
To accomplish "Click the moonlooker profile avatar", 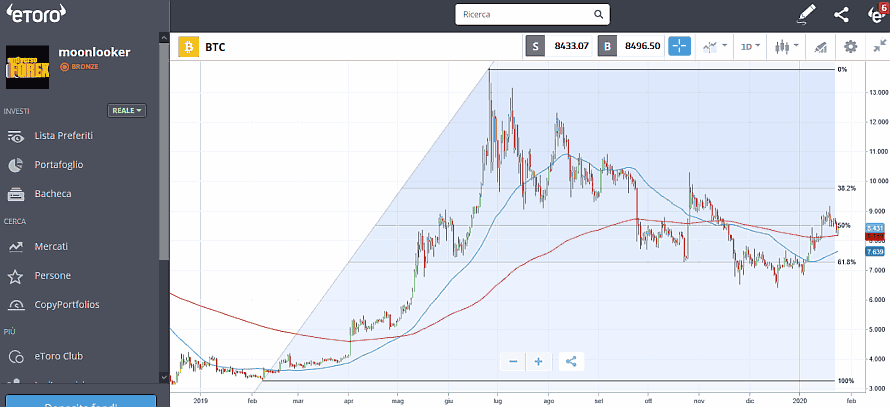I will click(x=27, y=67).
